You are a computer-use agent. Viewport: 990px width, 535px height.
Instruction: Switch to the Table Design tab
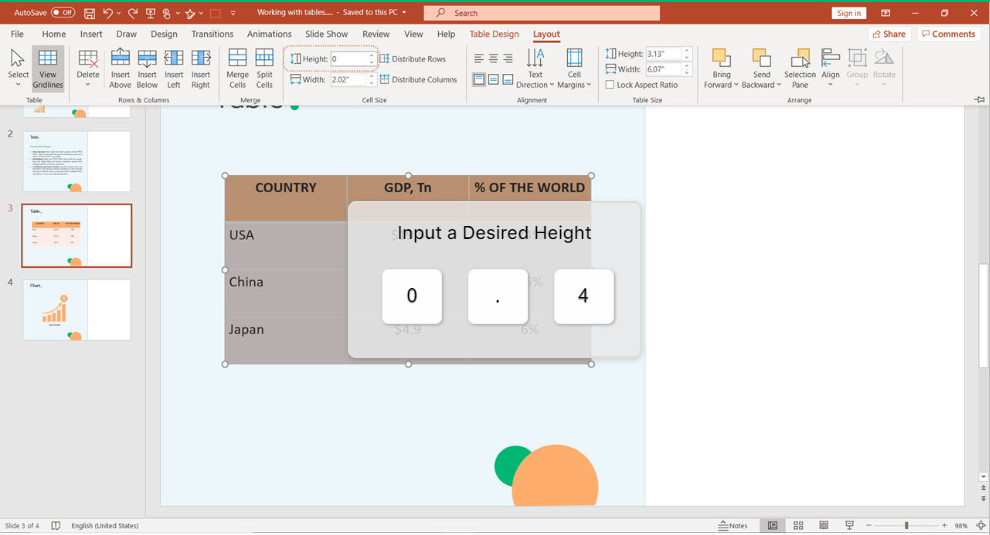(494, 34)
